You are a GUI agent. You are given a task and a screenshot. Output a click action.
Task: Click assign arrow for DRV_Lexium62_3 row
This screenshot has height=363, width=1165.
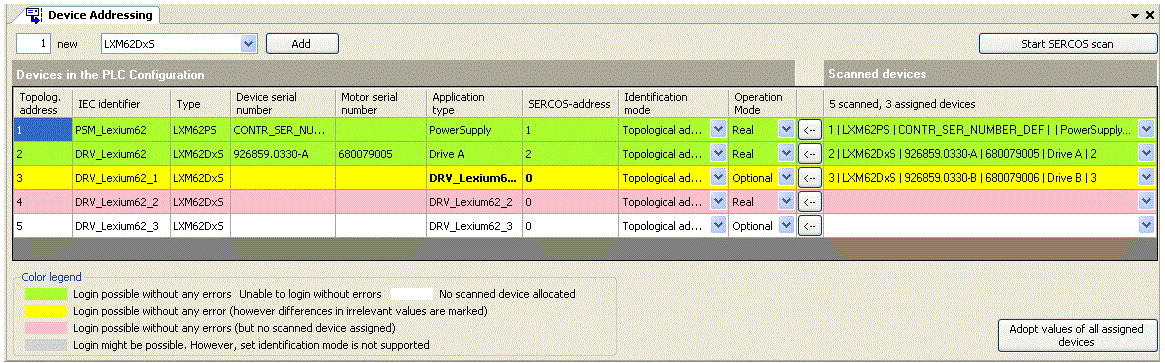[810, 226]
